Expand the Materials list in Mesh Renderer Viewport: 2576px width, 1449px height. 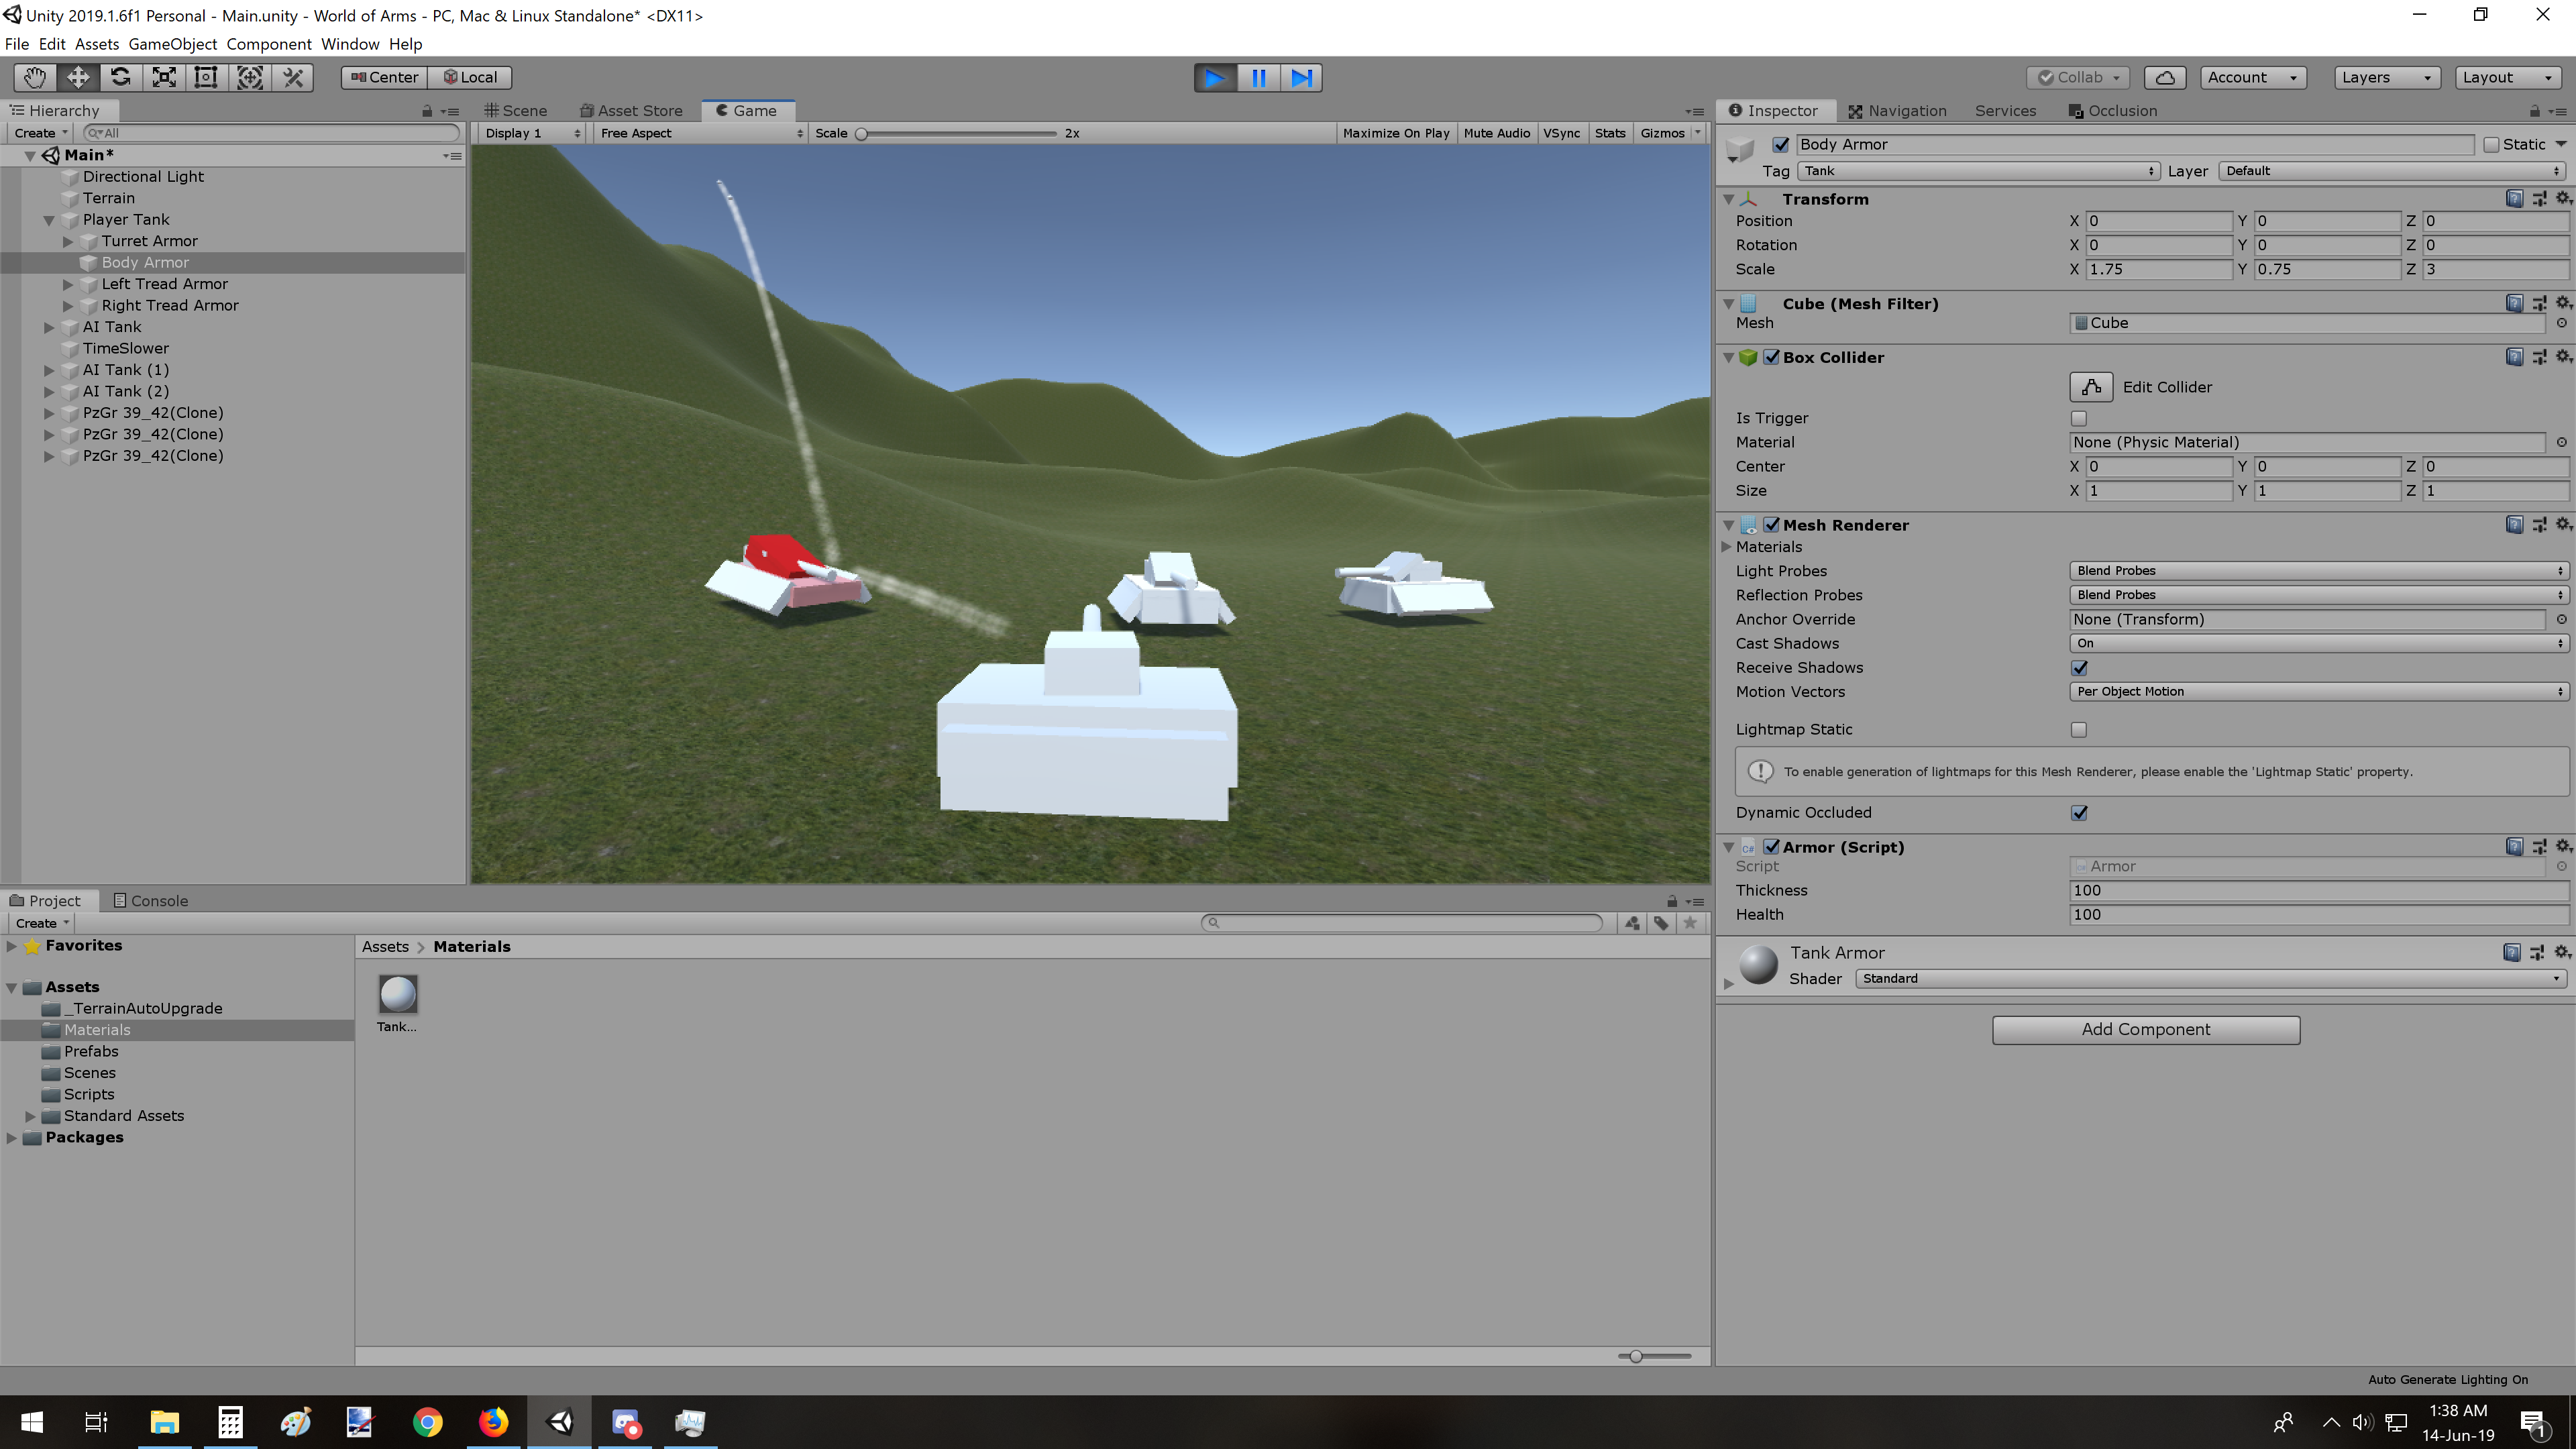1727,546
